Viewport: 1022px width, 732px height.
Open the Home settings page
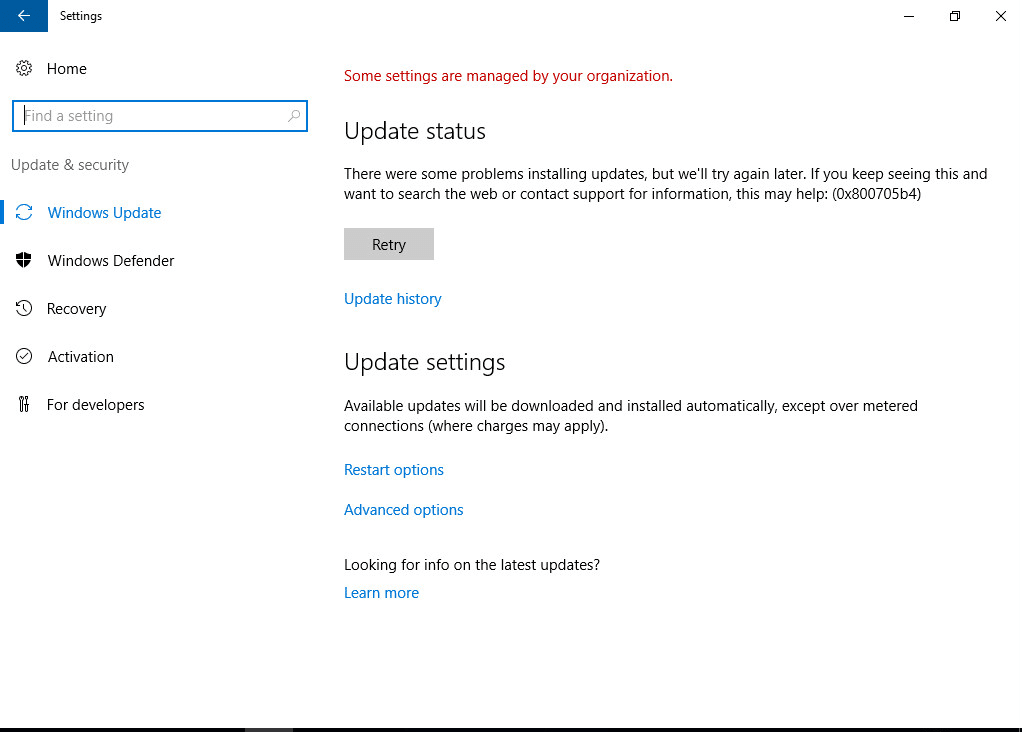pyautogui.click(x=66, y=68)
